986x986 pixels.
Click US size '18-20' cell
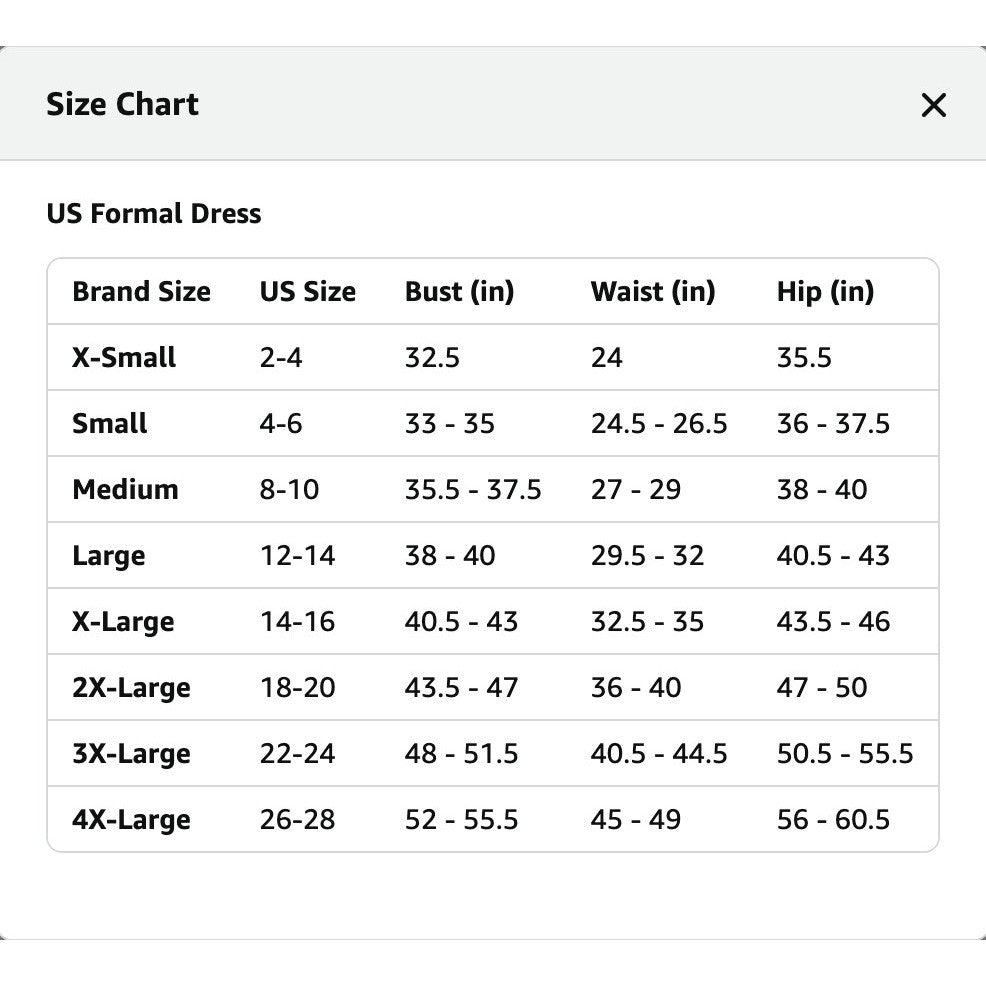click(x=297, y=688)
